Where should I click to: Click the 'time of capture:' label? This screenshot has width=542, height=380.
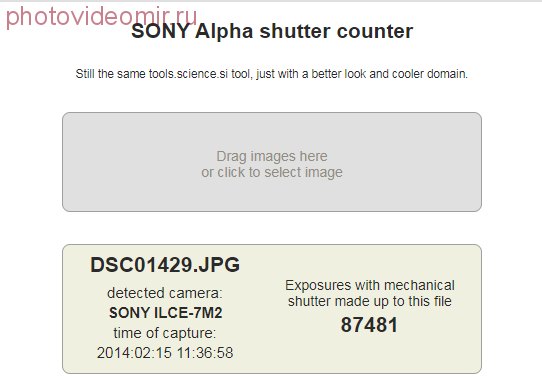pos(165,333)
